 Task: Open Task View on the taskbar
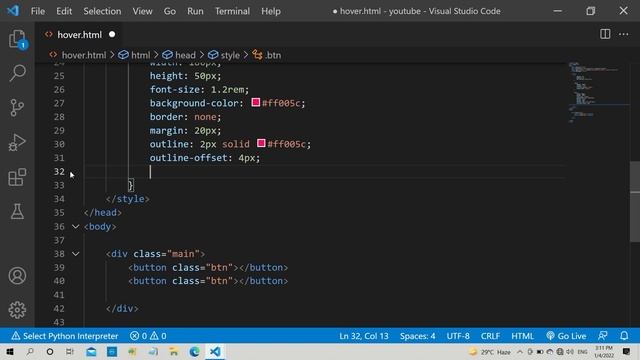(x=70, y=352)
